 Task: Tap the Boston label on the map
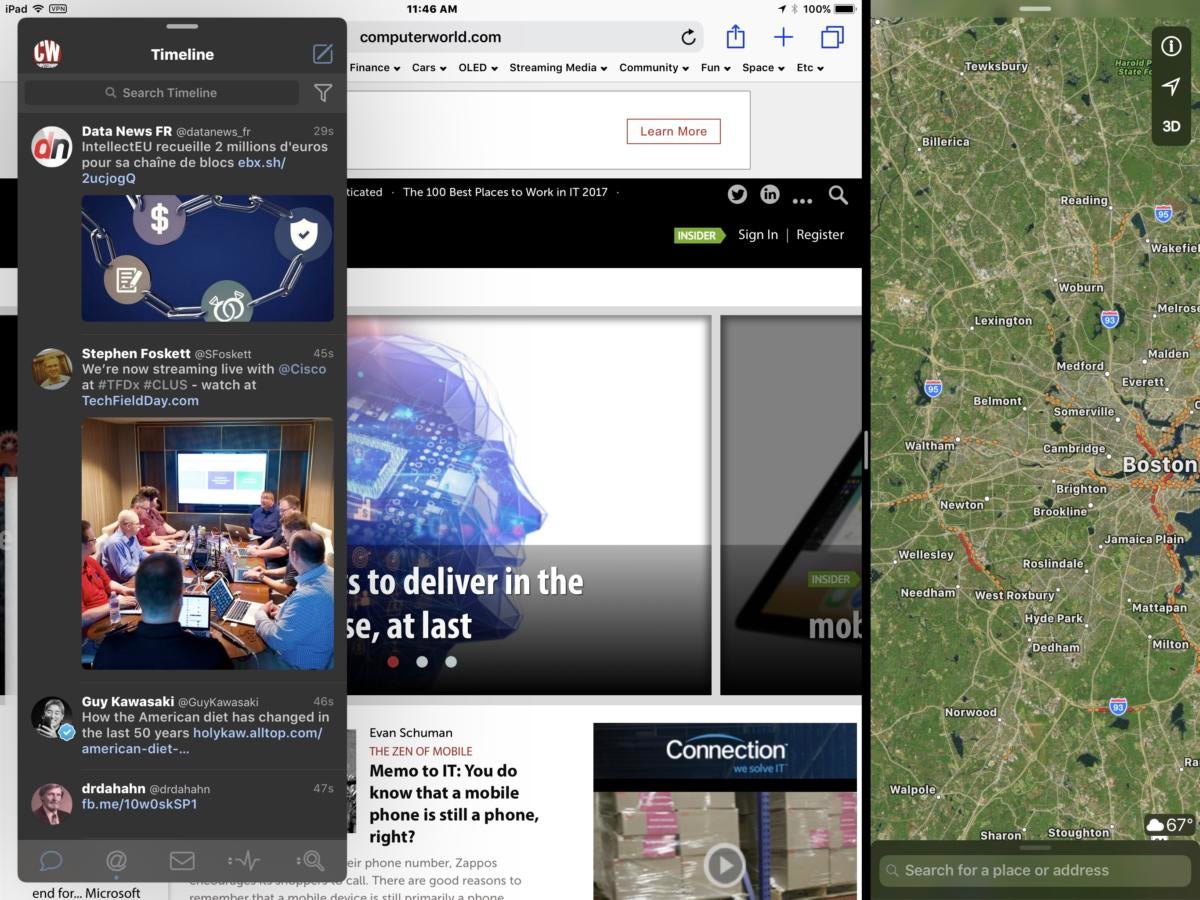(1159, 465)
